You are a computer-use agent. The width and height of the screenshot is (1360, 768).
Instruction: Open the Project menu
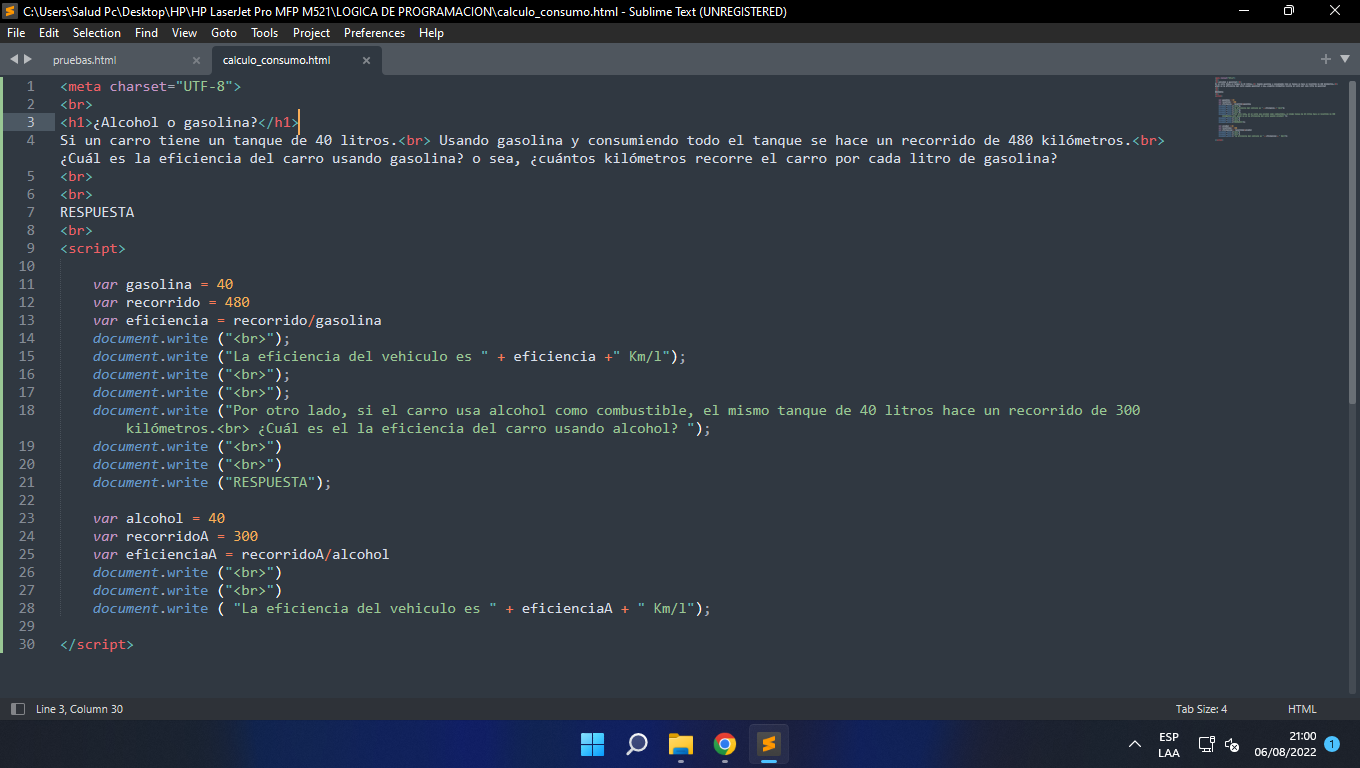312,33
